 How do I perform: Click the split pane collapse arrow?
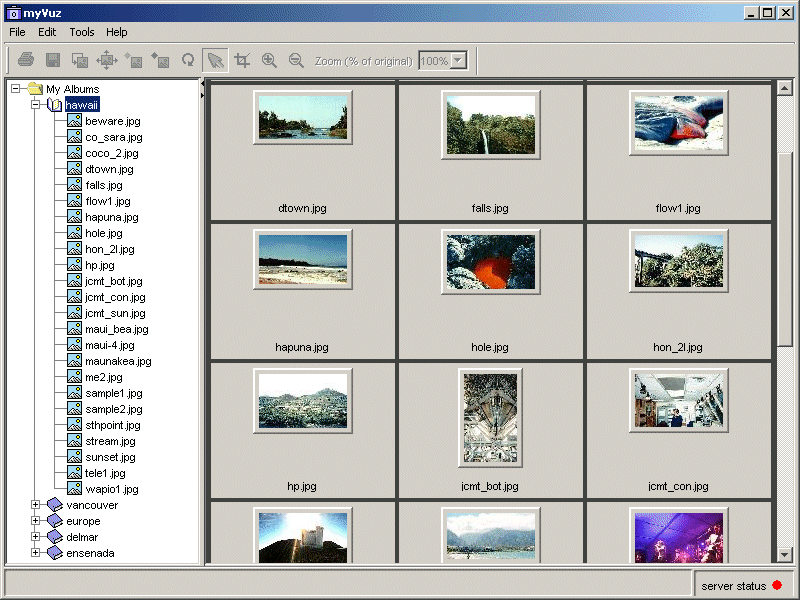[202, 83]
